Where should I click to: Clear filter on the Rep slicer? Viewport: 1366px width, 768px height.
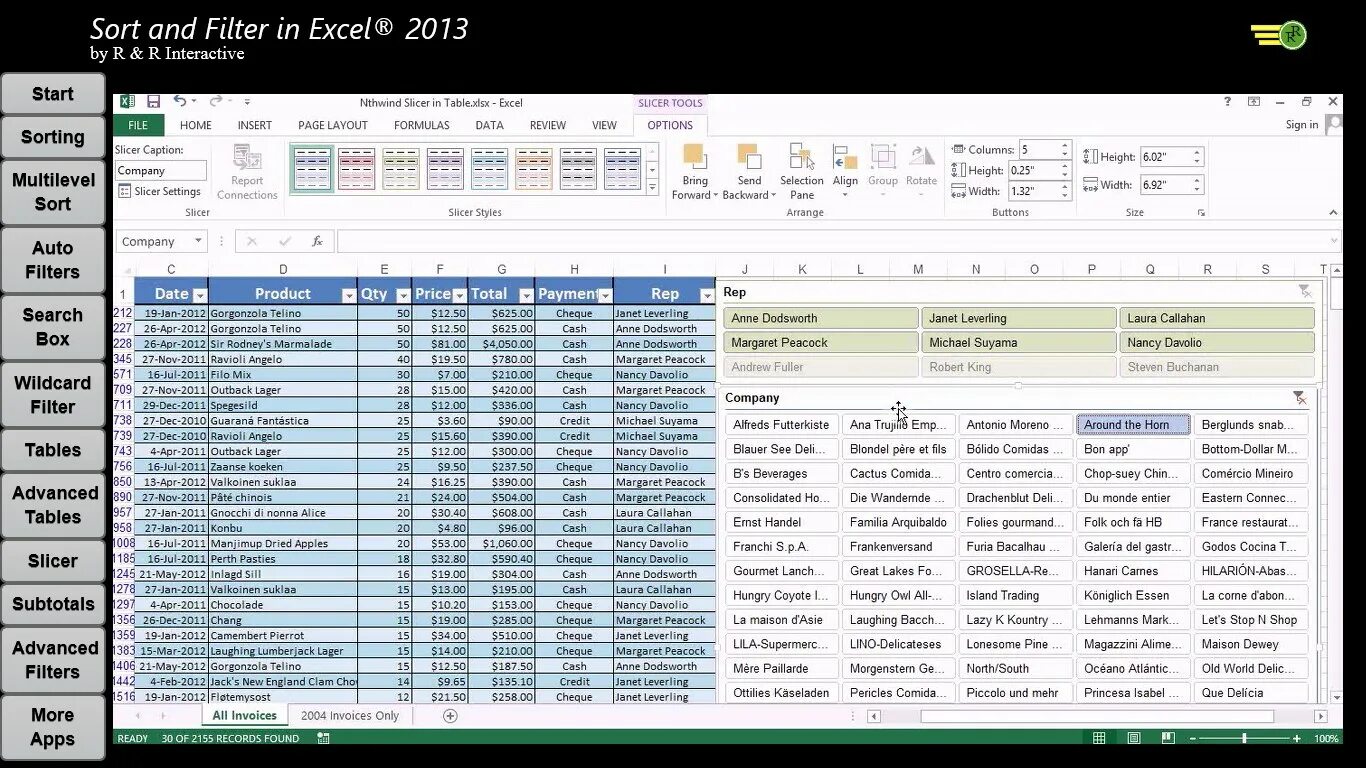1304,291
